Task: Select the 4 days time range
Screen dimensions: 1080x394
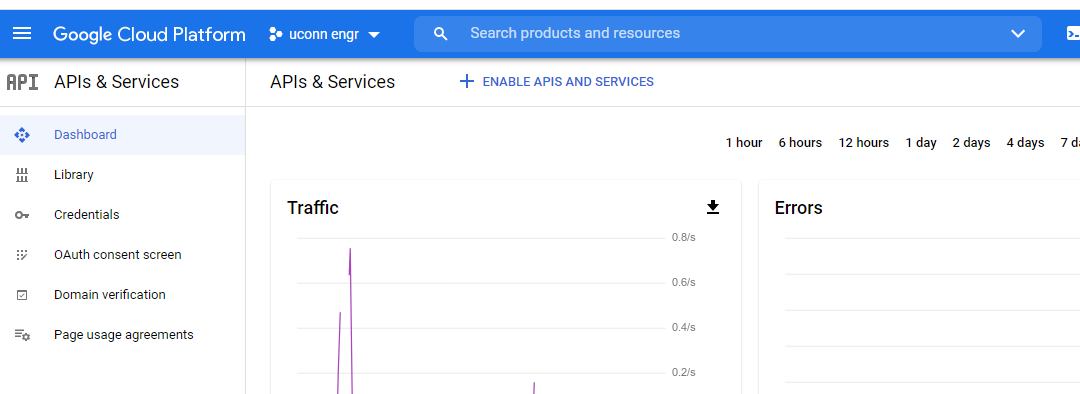Action: [1026, 143]
